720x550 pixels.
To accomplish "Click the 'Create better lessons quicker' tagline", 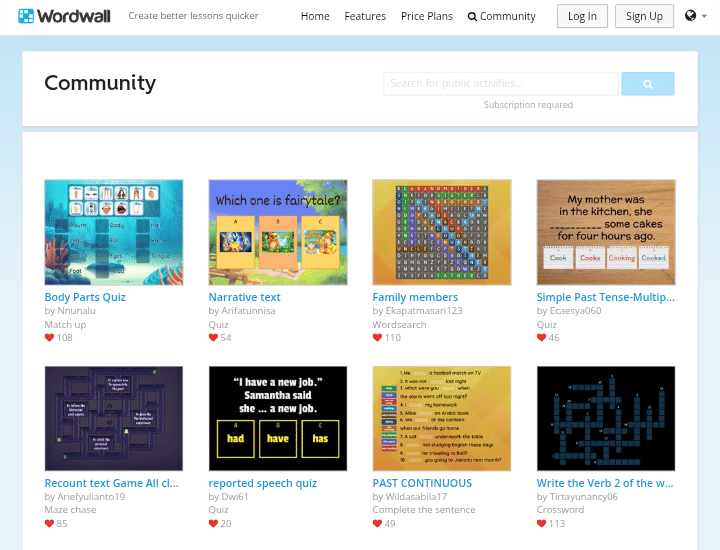I will click(193, 16).
